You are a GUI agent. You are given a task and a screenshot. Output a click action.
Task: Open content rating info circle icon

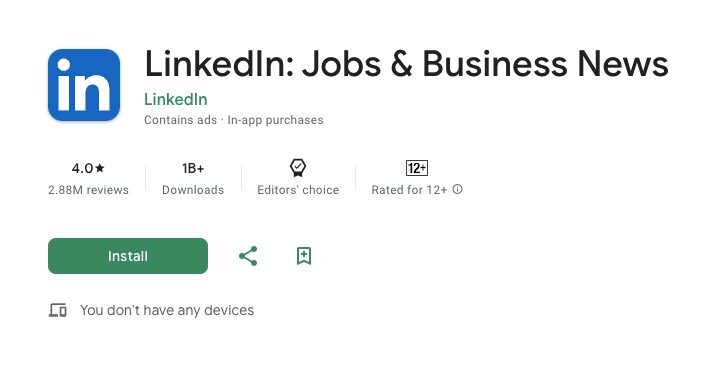[457, 189]
